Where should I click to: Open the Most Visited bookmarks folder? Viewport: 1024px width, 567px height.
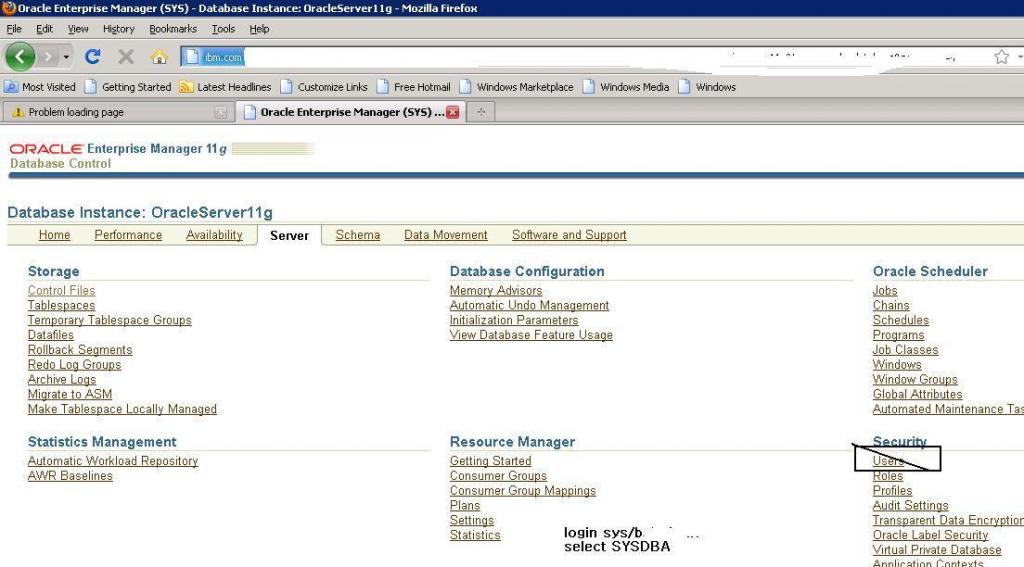pos(40,87)
